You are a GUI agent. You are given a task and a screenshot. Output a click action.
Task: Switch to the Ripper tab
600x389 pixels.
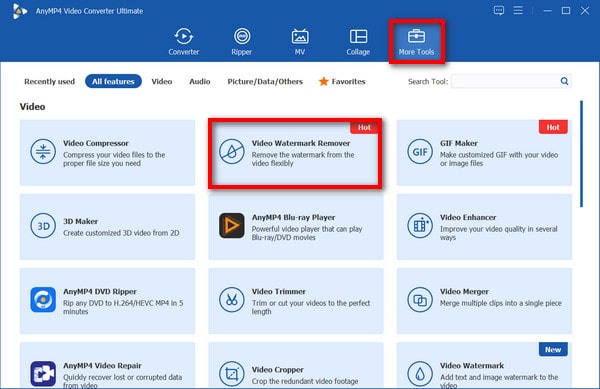[242, 42]
